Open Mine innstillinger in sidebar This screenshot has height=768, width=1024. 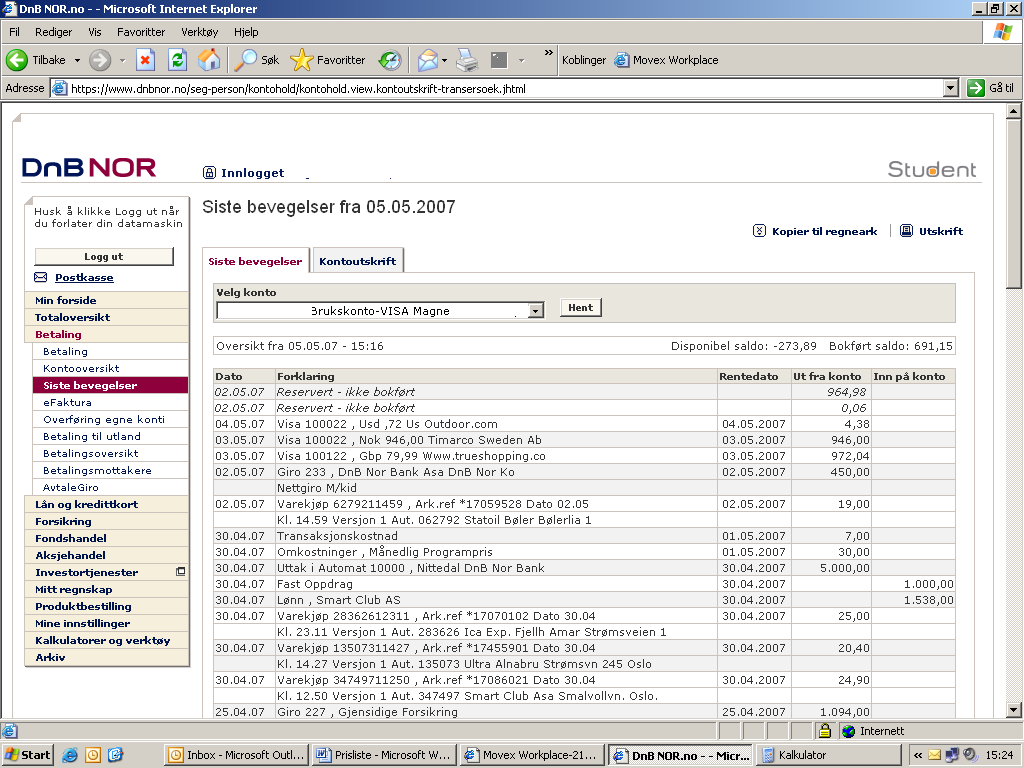pyautogui.click(x=82, y=623)
